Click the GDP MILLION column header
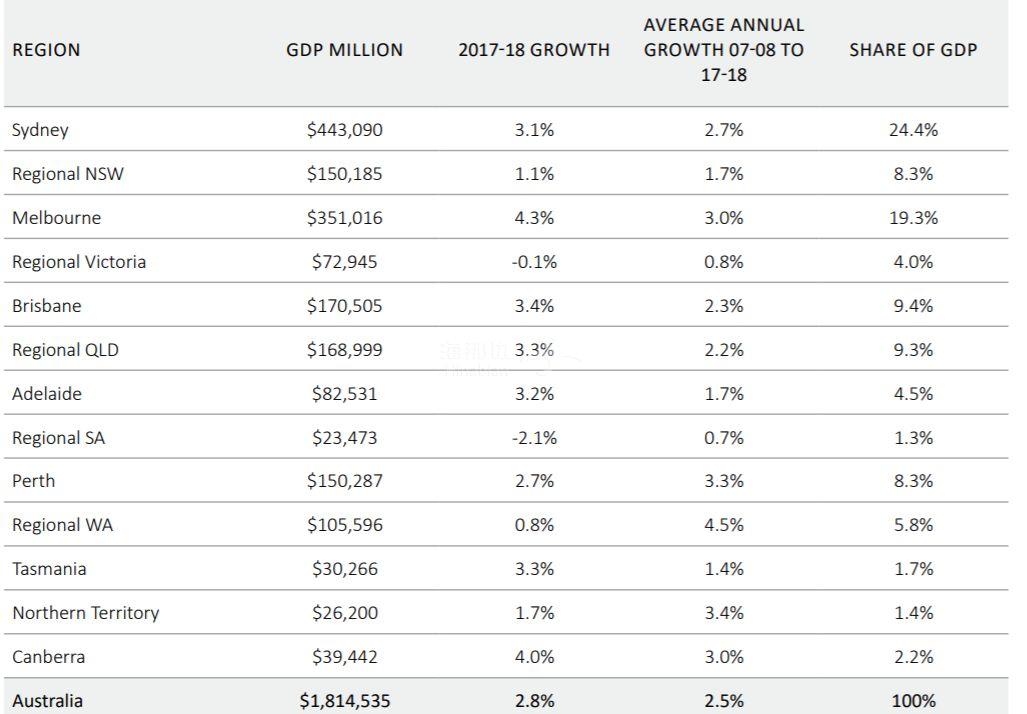Screen dimensions: 1027x714 point(345,50)
